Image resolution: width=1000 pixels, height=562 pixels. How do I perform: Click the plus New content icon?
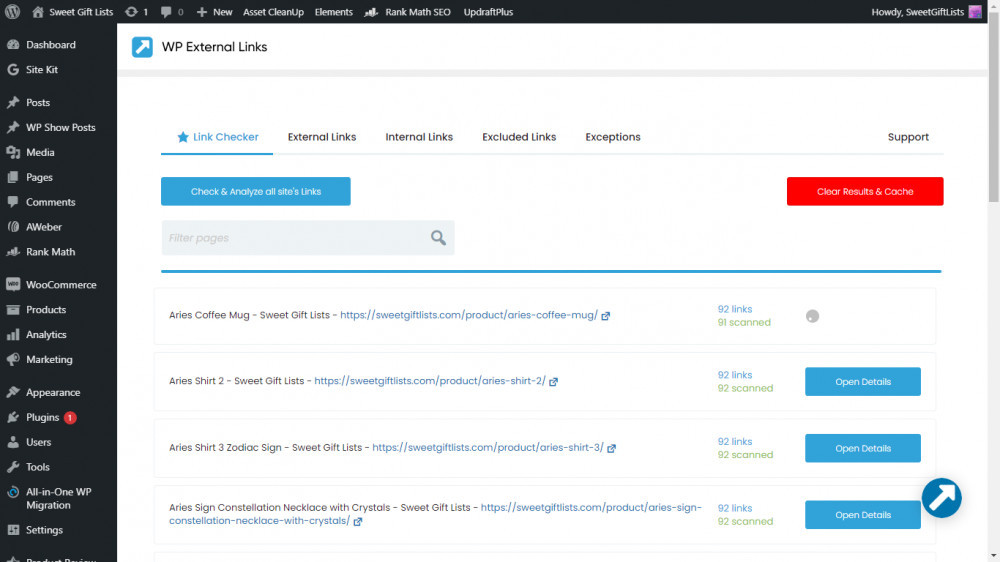[x=202, y=11]
